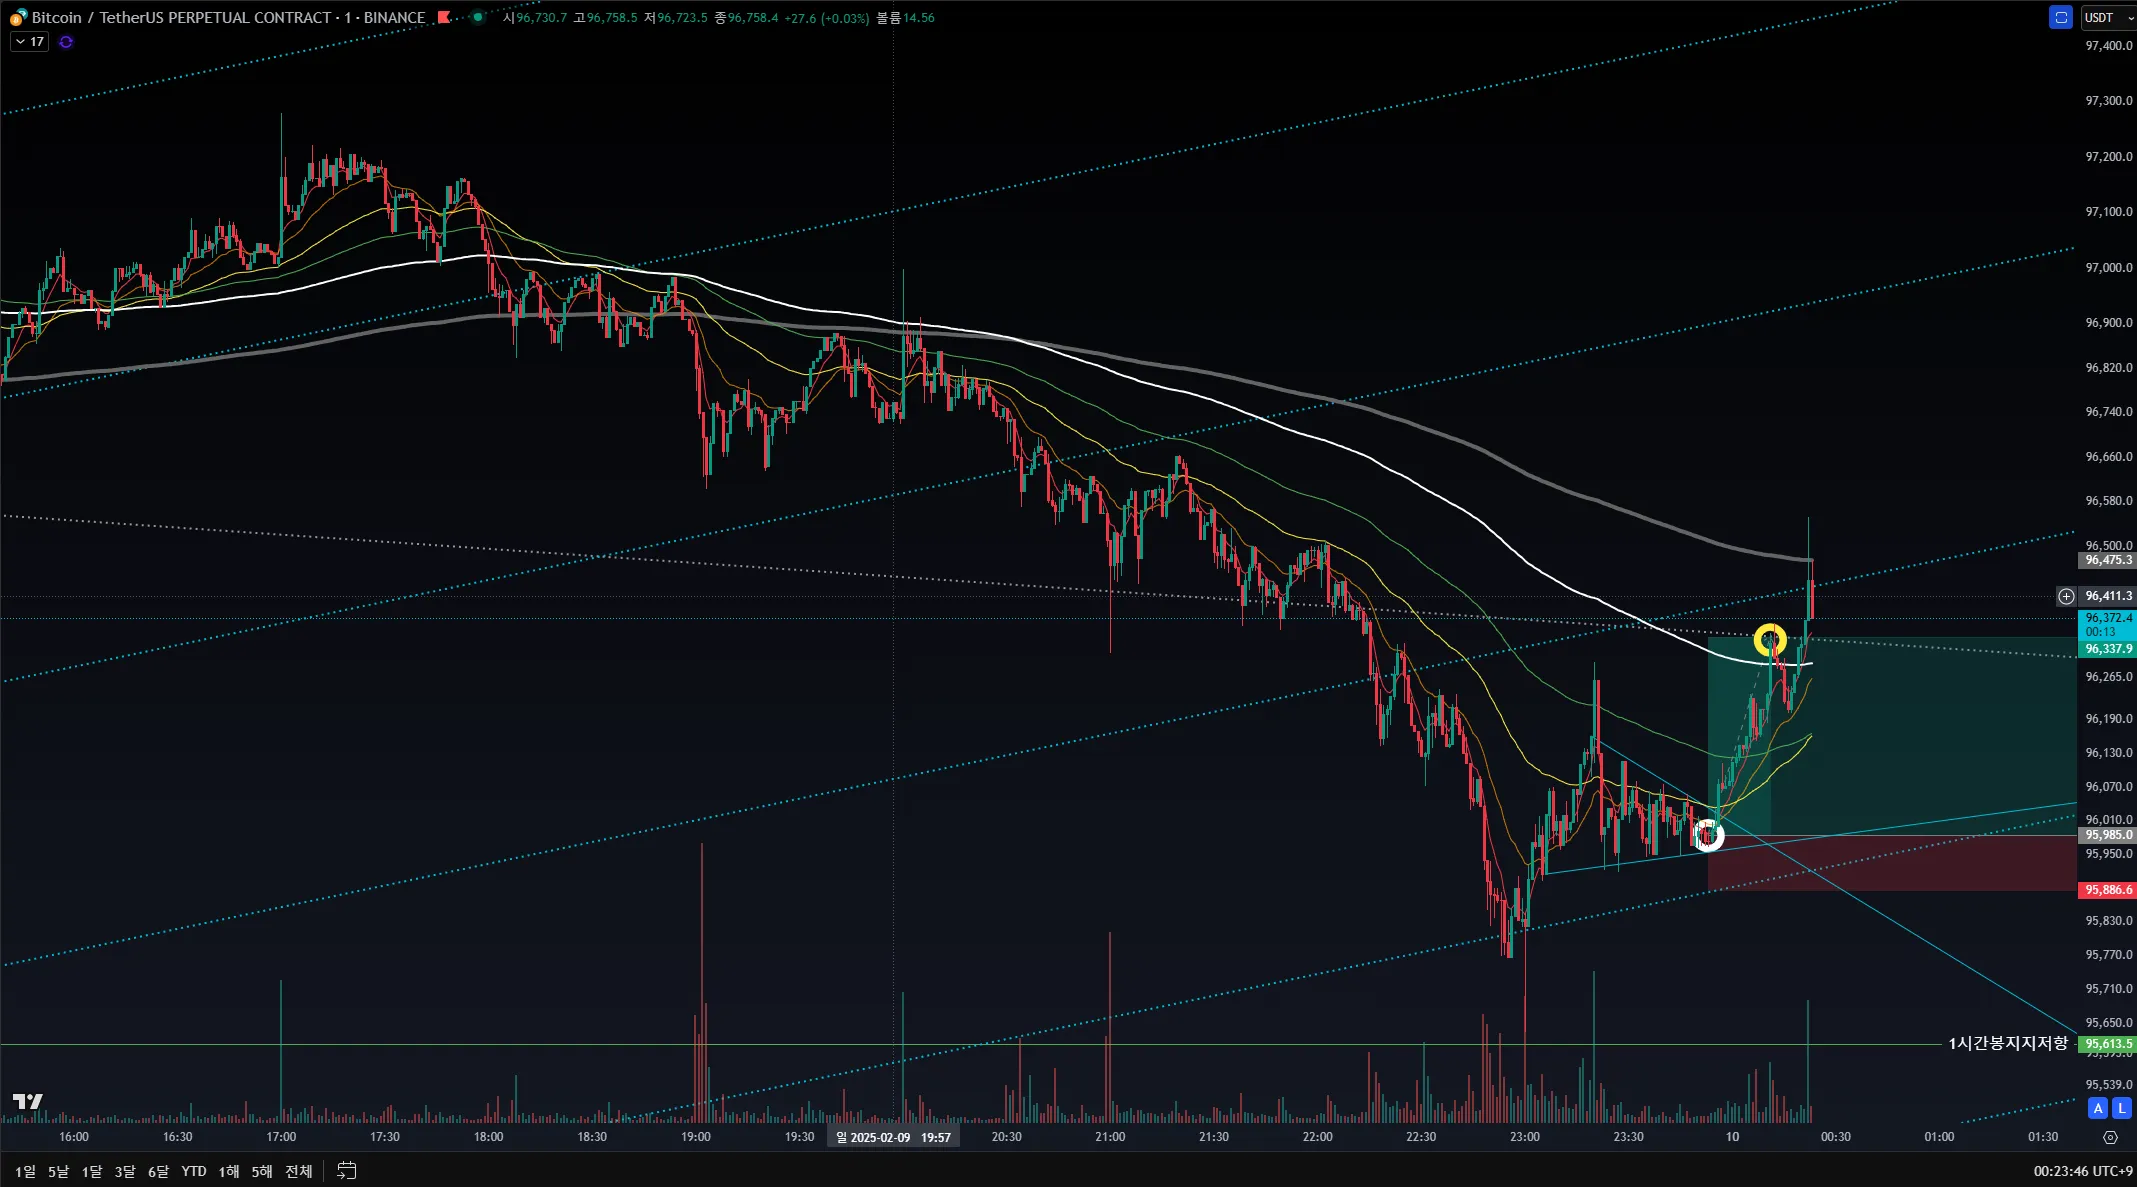Click the TradingView logo

pyautogui.click(x=28, y=1101)
